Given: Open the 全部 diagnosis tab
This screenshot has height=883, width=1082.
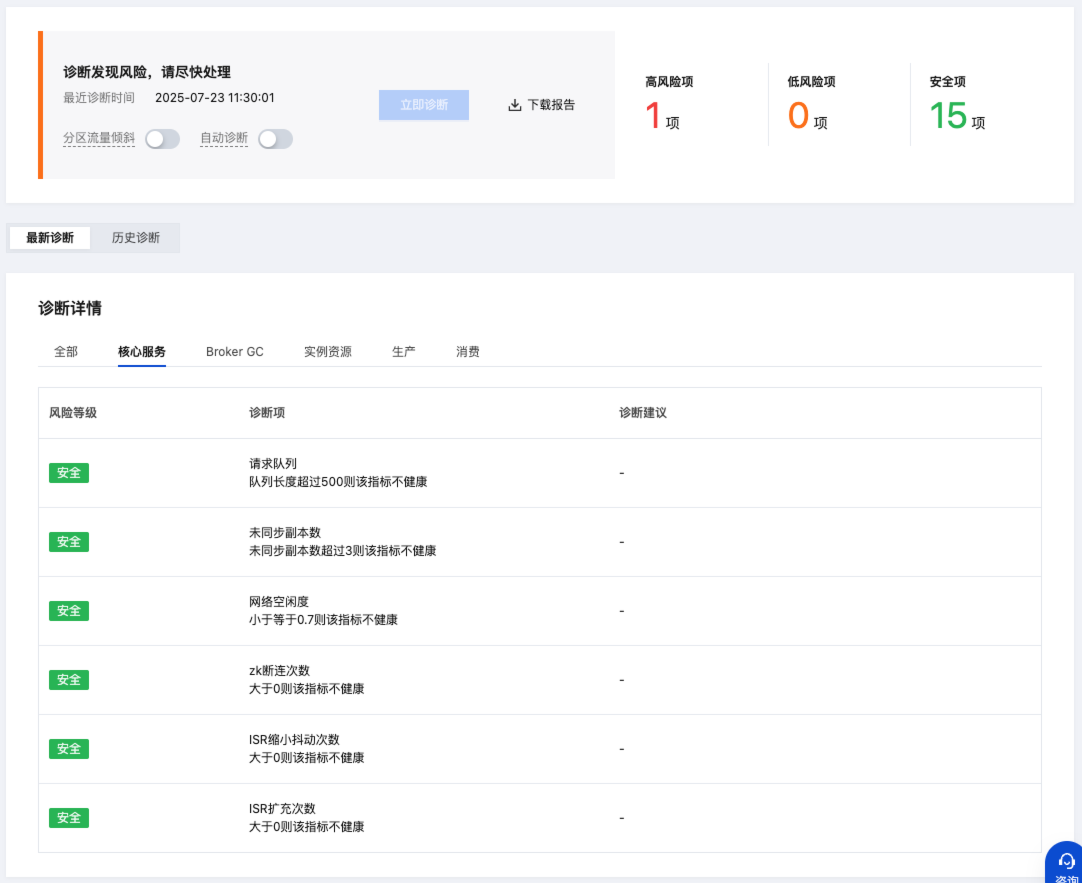Looking at the screenshot, I should point(66,352).
